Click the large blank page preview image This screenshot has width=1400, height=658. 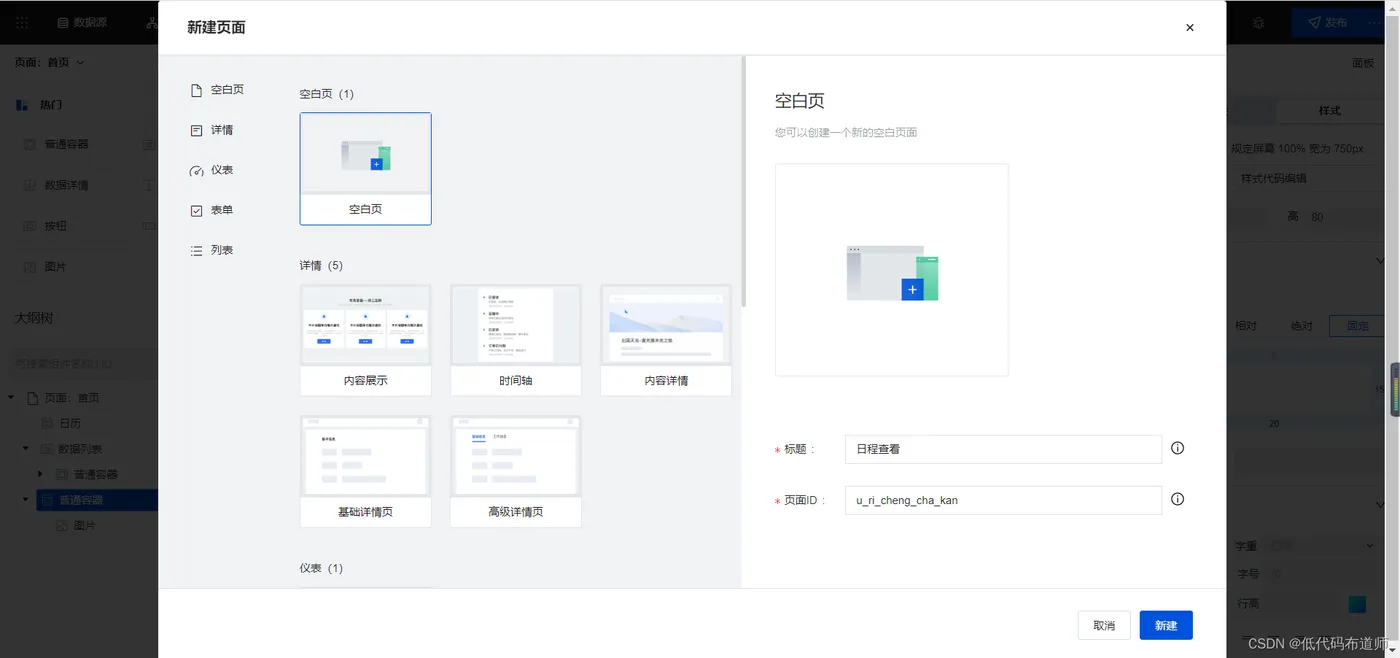tap(892, 270)
